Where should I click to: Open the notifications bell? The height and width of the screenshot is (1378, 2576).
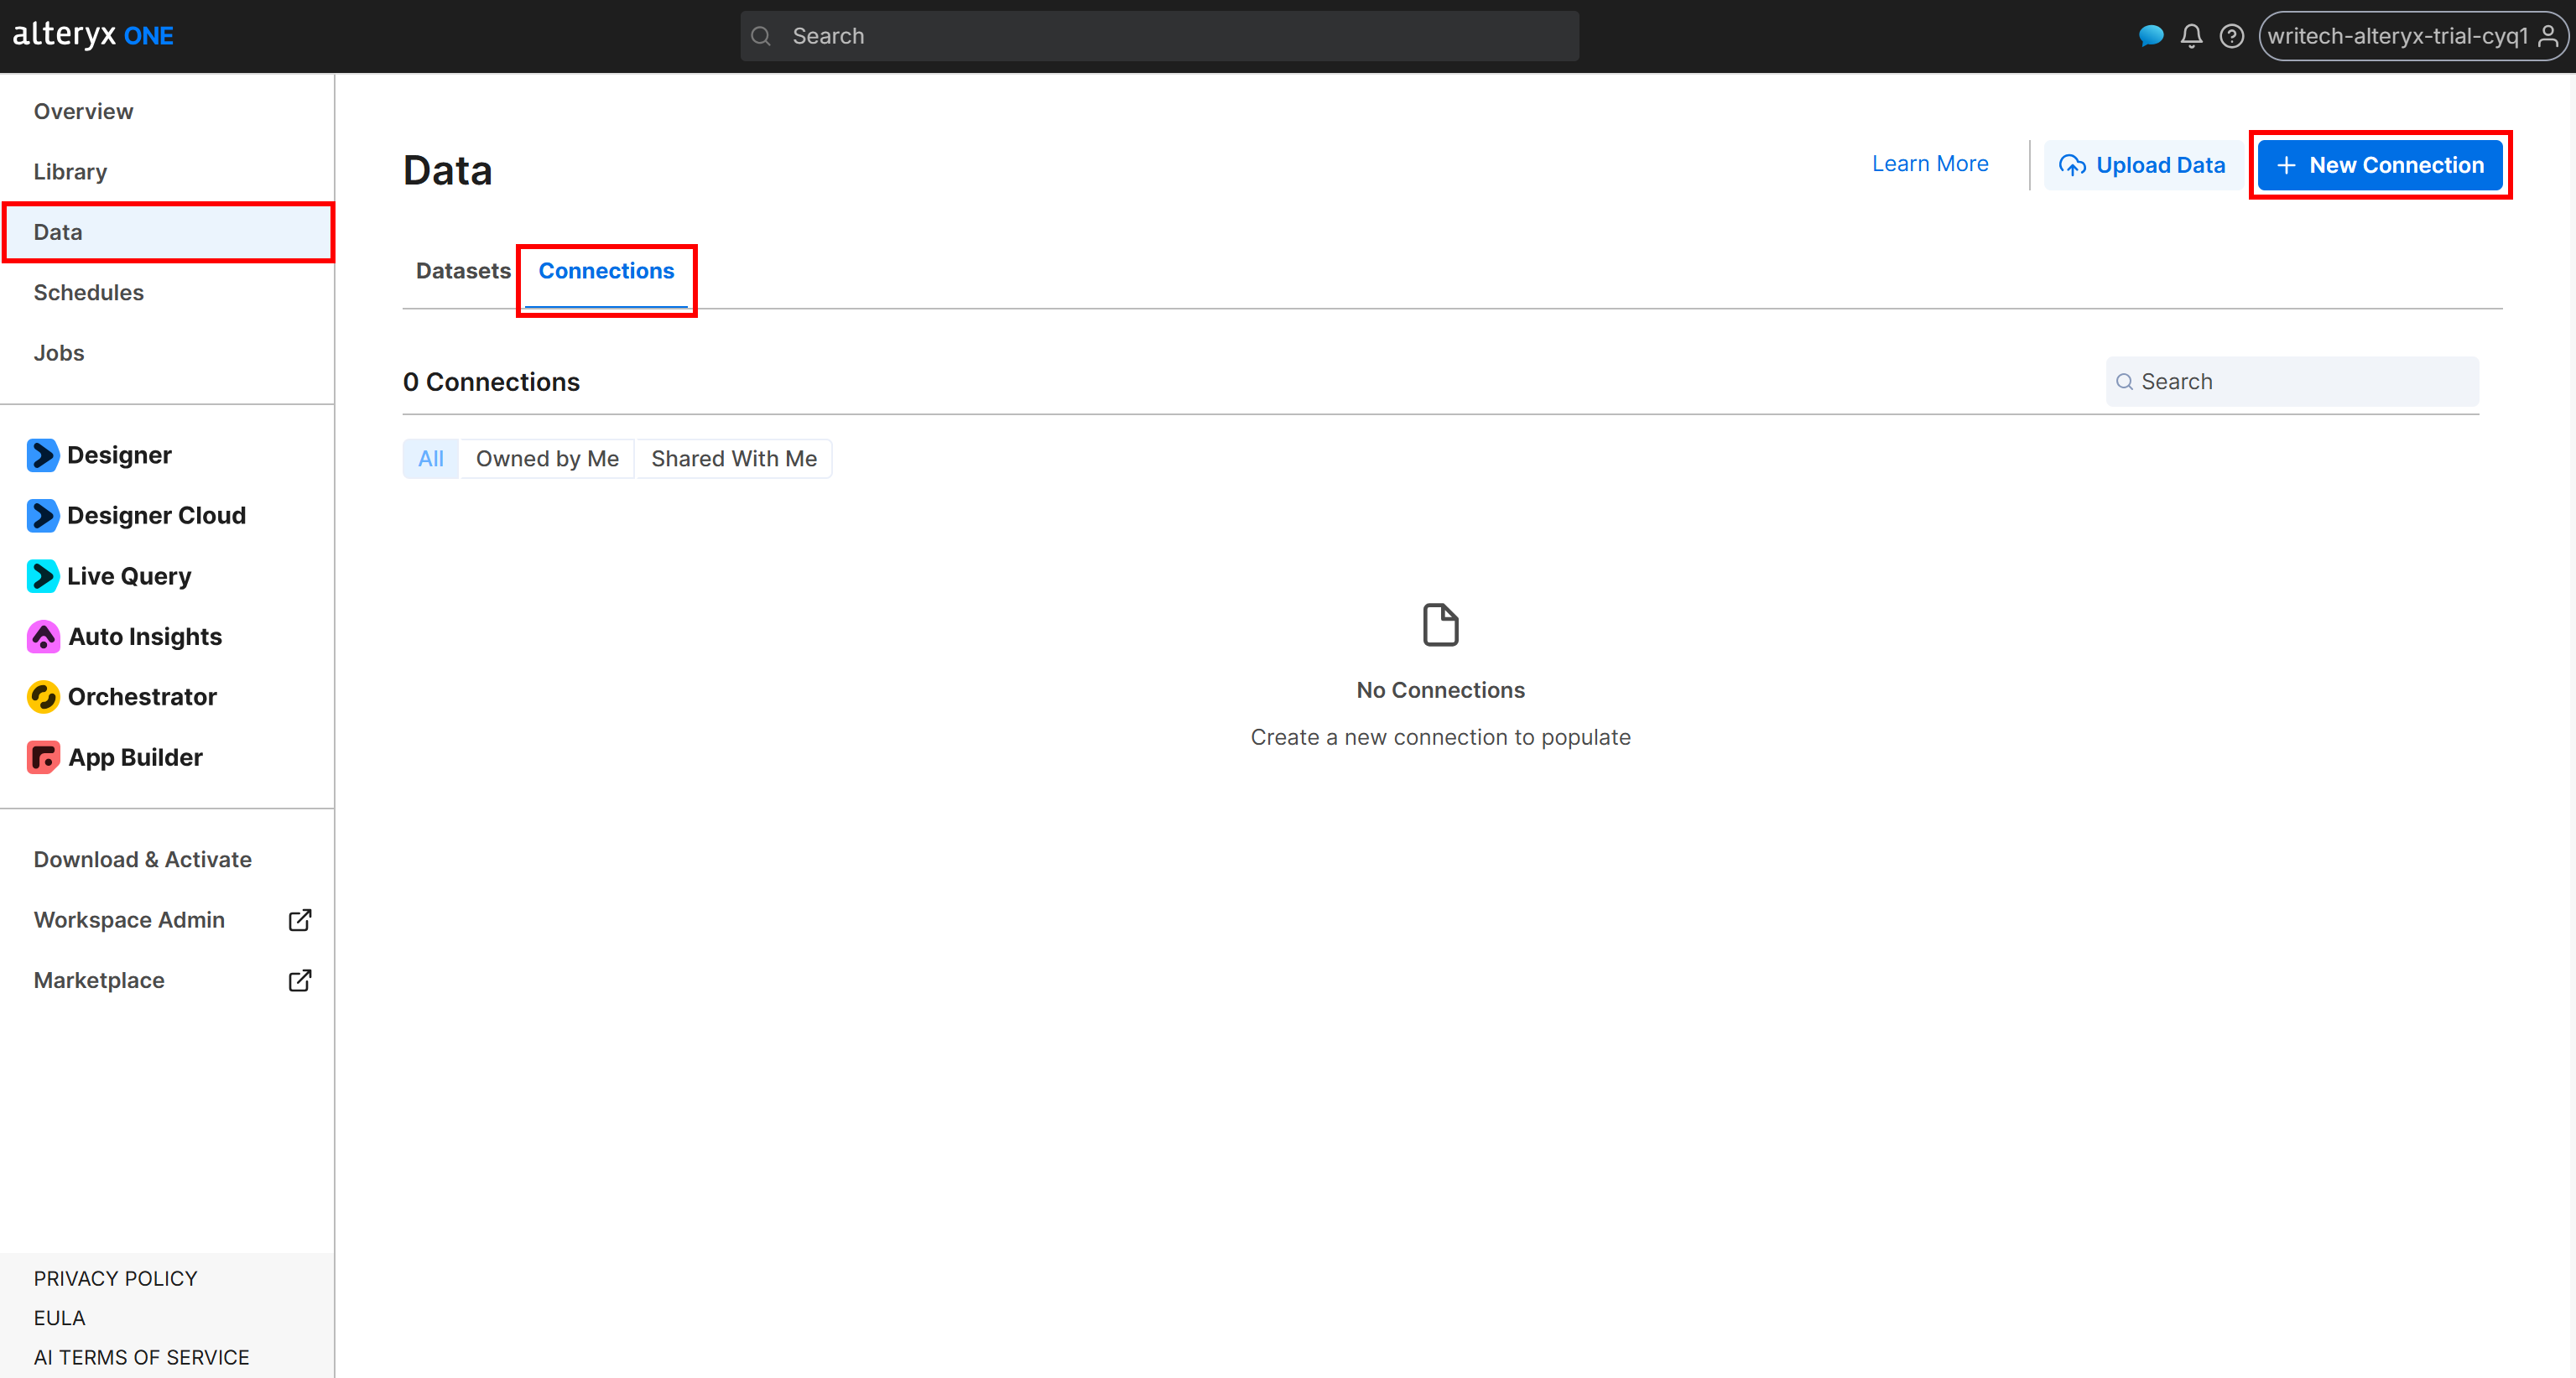pyautogui.click(x=2191, y=36)
